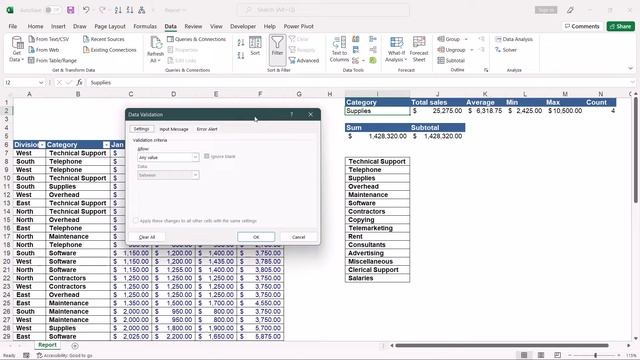Launch the Solver add-in

[x=506, y=50]
